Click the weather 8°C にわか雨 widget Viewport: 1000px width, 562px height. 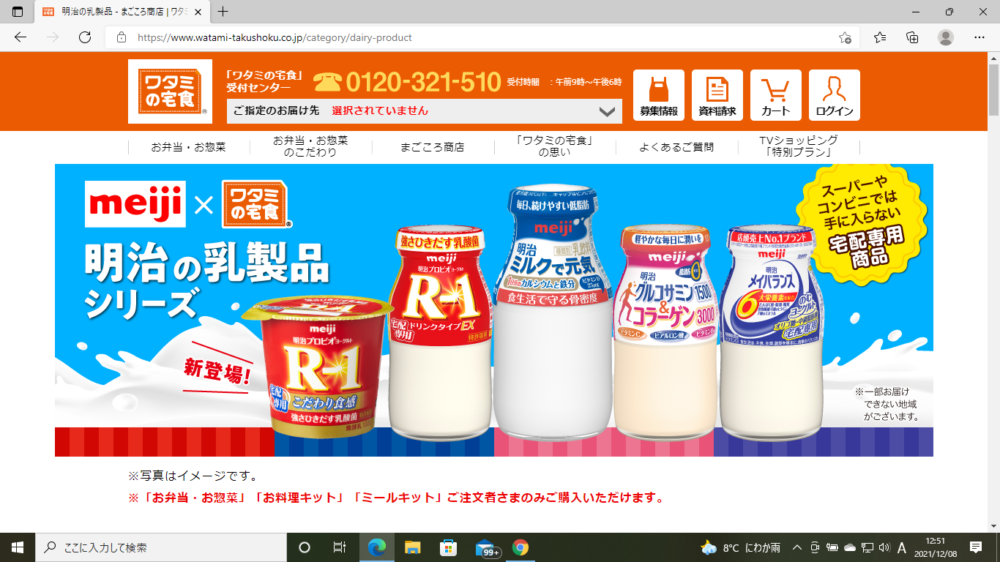[x=740, y=547]
